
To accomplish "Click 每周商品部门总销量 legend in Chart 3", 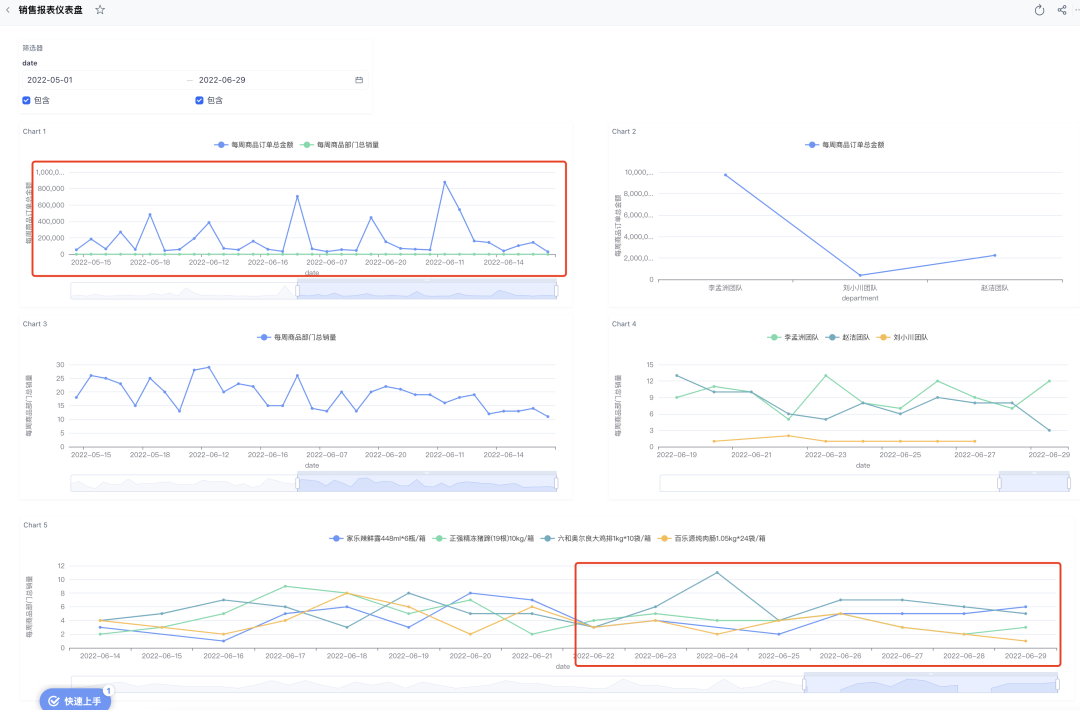I will [297, 337].
